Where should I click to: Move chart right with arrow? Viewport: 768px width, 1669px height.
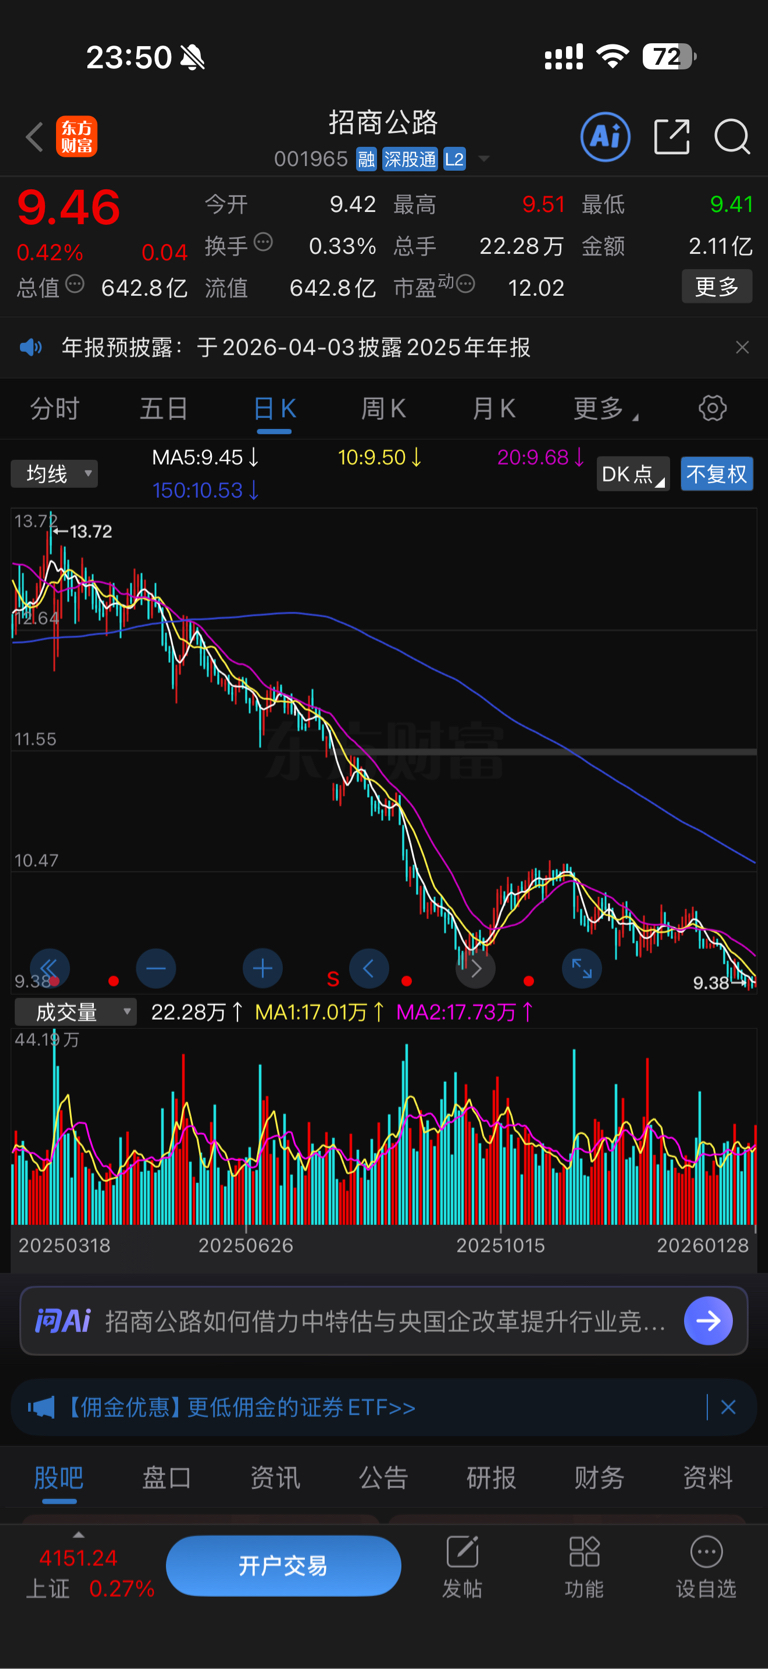476,968
